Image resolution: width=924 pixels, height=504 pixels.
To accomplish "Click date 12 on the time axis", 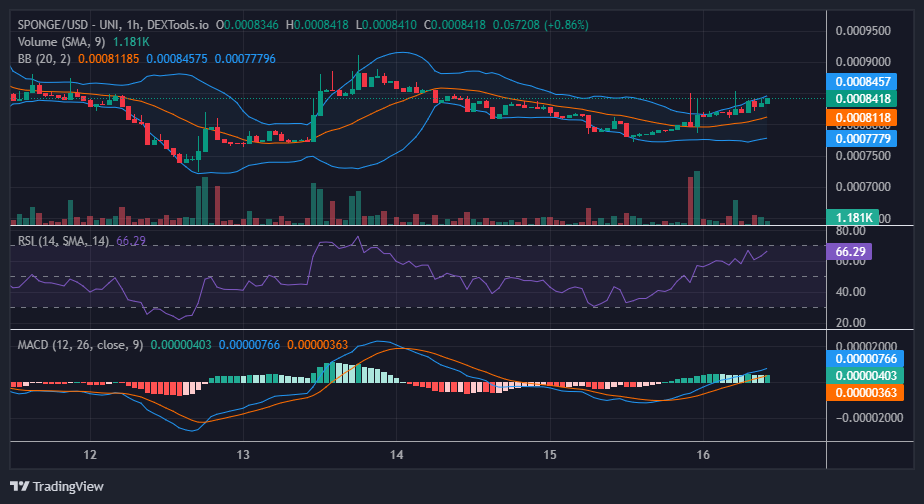I will tap(90, 454).
